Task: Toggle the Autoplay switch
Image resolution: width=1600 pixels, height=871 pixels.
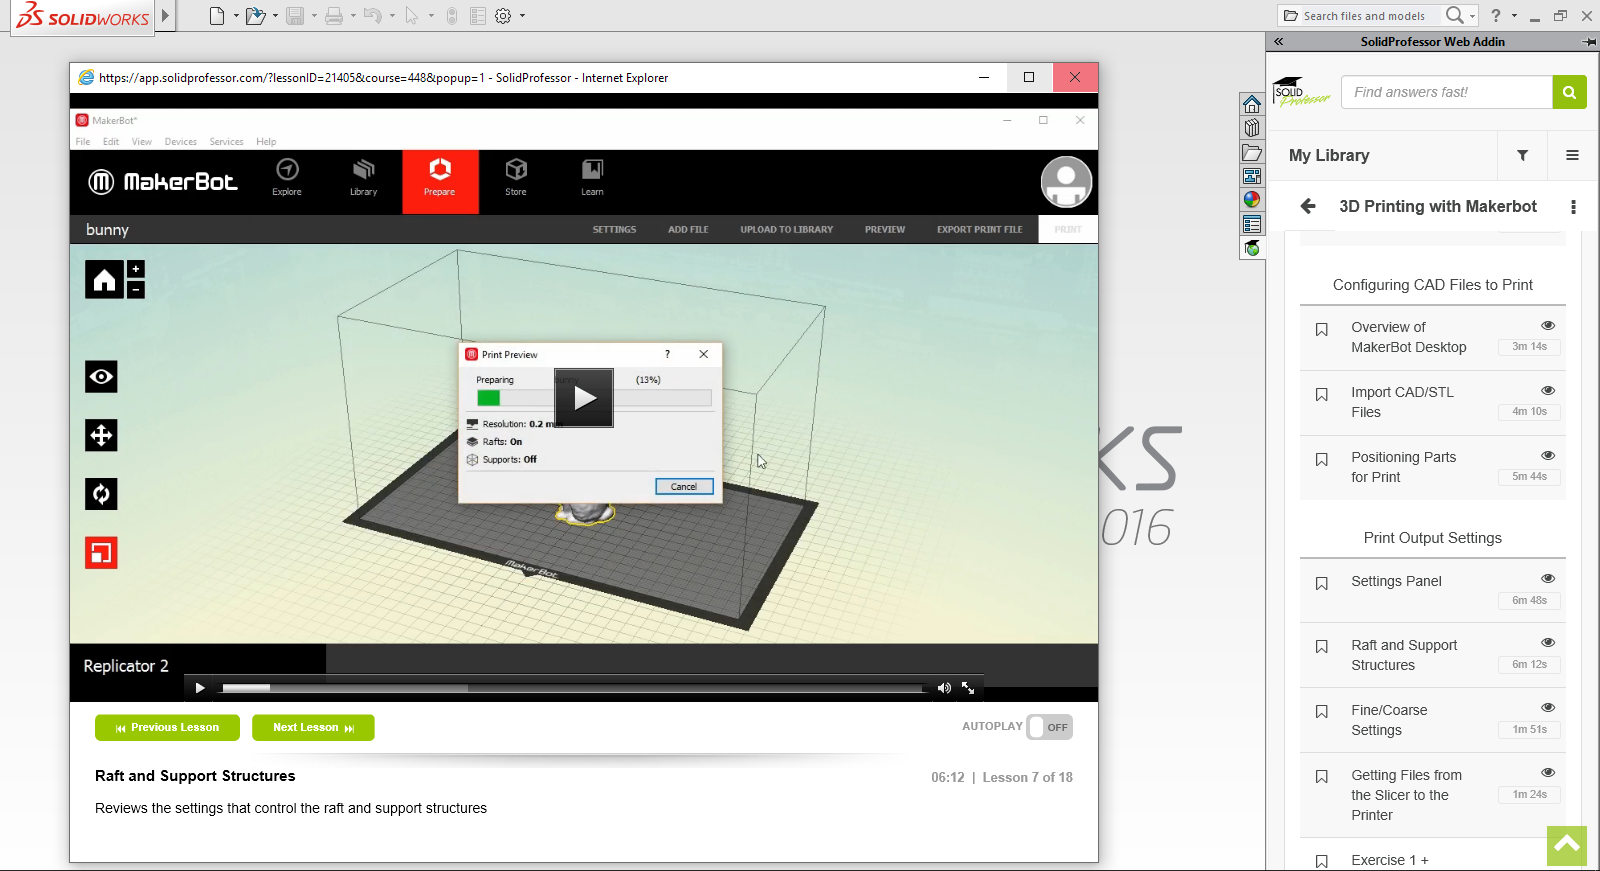Action: tap(1049, 727)
